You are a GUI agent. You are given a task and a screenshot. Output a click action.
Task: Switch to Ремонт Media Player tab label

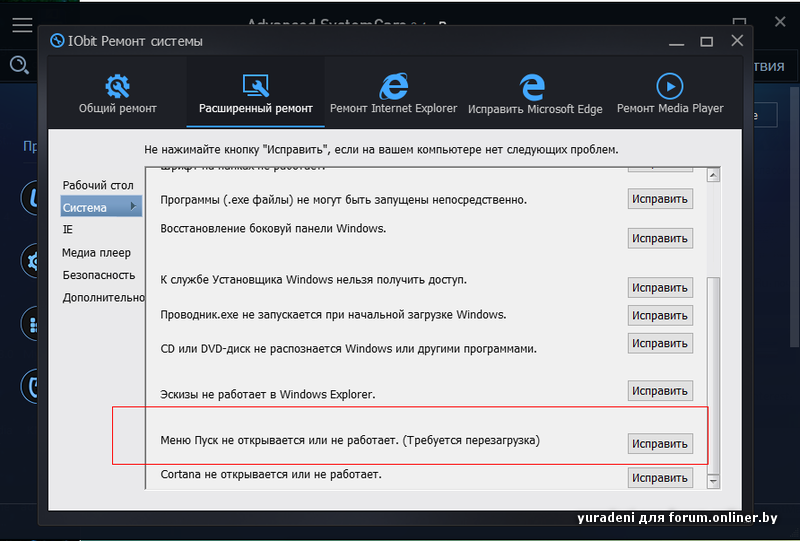coord(670,108)
